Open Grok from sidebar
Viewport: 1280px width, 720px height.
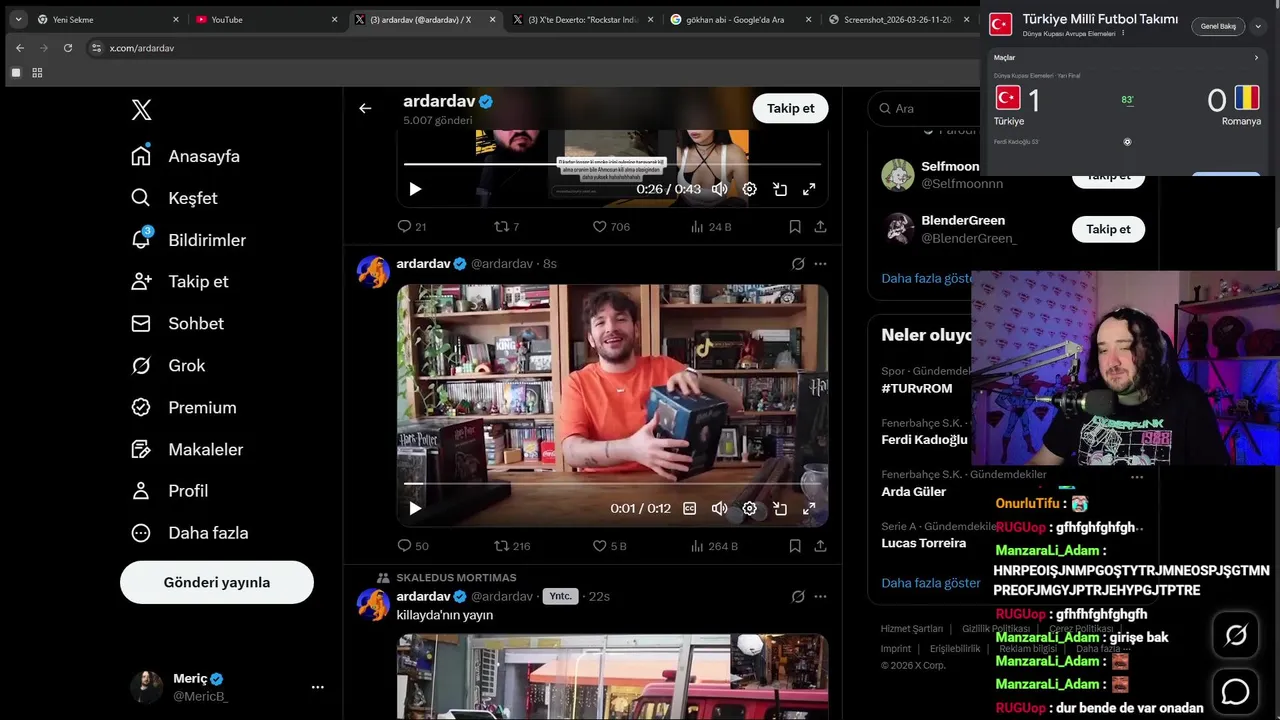tap(168, 365)
